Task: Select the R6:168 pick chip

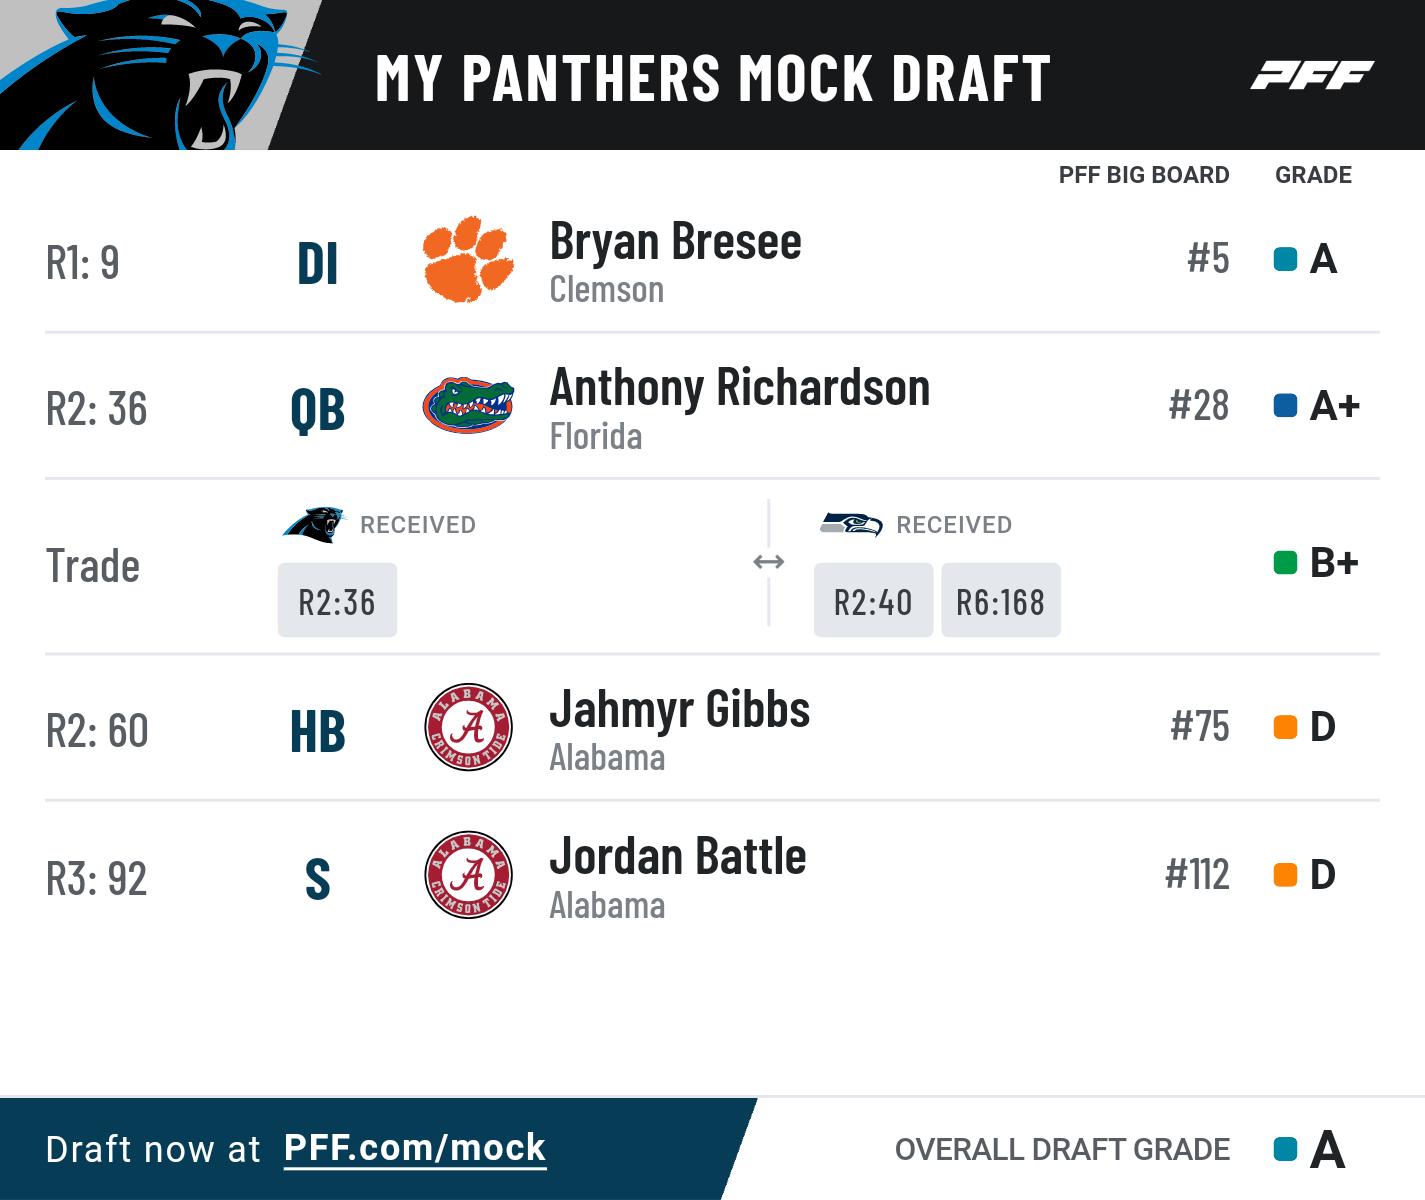Action: [x=1001, y=600]
